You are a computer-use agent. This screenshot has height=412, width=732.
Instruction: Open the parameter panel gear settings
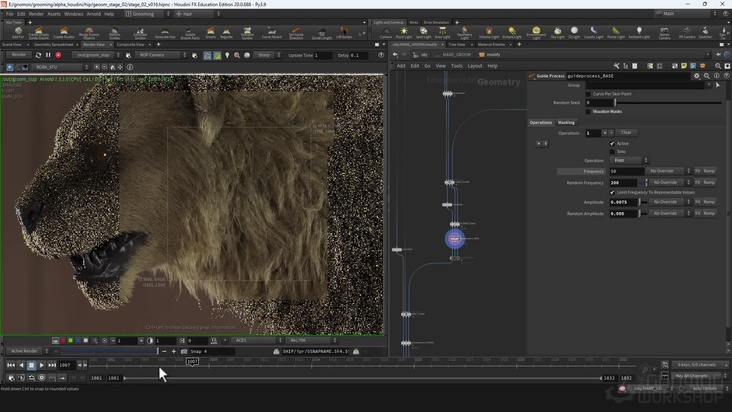[x=697, y=75]
